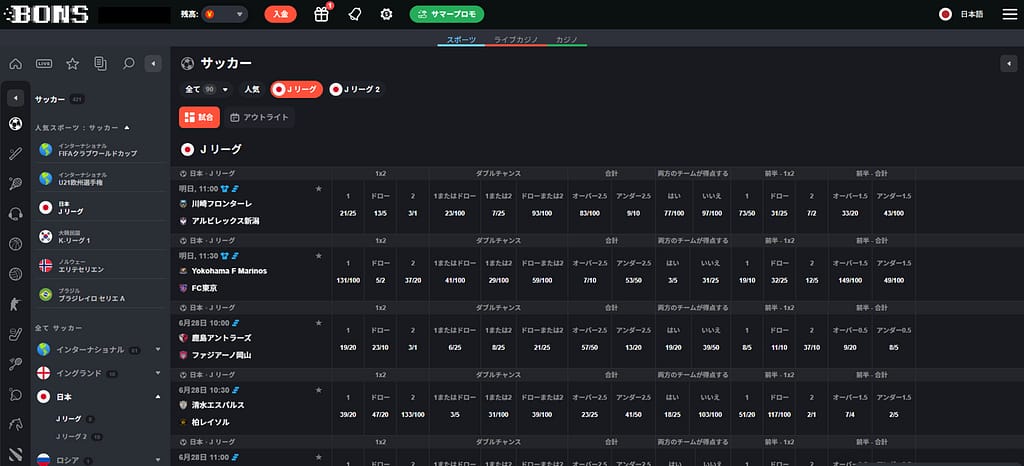Open K-リーグ 1 league link
The height and width of the screenshot is (466, 1024).
[98, 236]
